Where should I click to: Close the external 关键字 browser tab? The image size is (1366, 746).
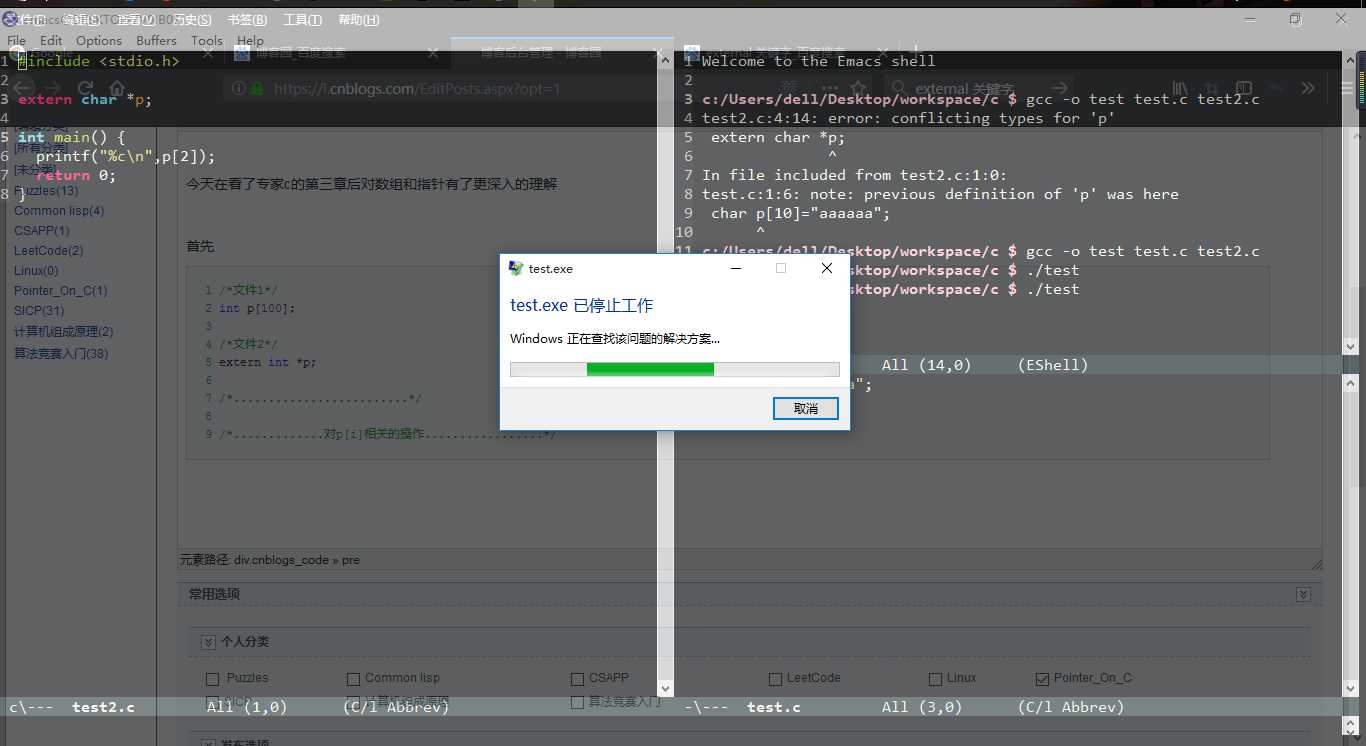(883, 53)
